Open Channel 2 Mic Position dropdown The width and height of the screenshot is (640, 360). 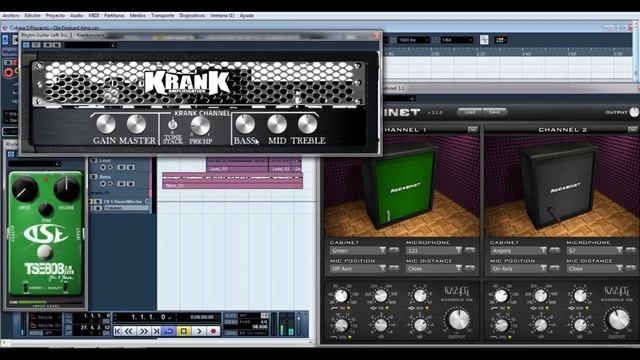coord(518,269)
